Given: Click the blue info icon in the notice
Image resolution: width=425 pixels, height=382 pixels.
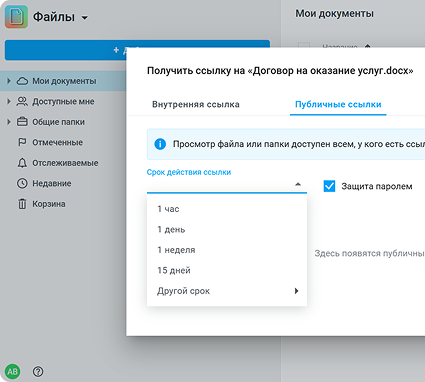Looking at the screenshot, I should coord(160,144).
